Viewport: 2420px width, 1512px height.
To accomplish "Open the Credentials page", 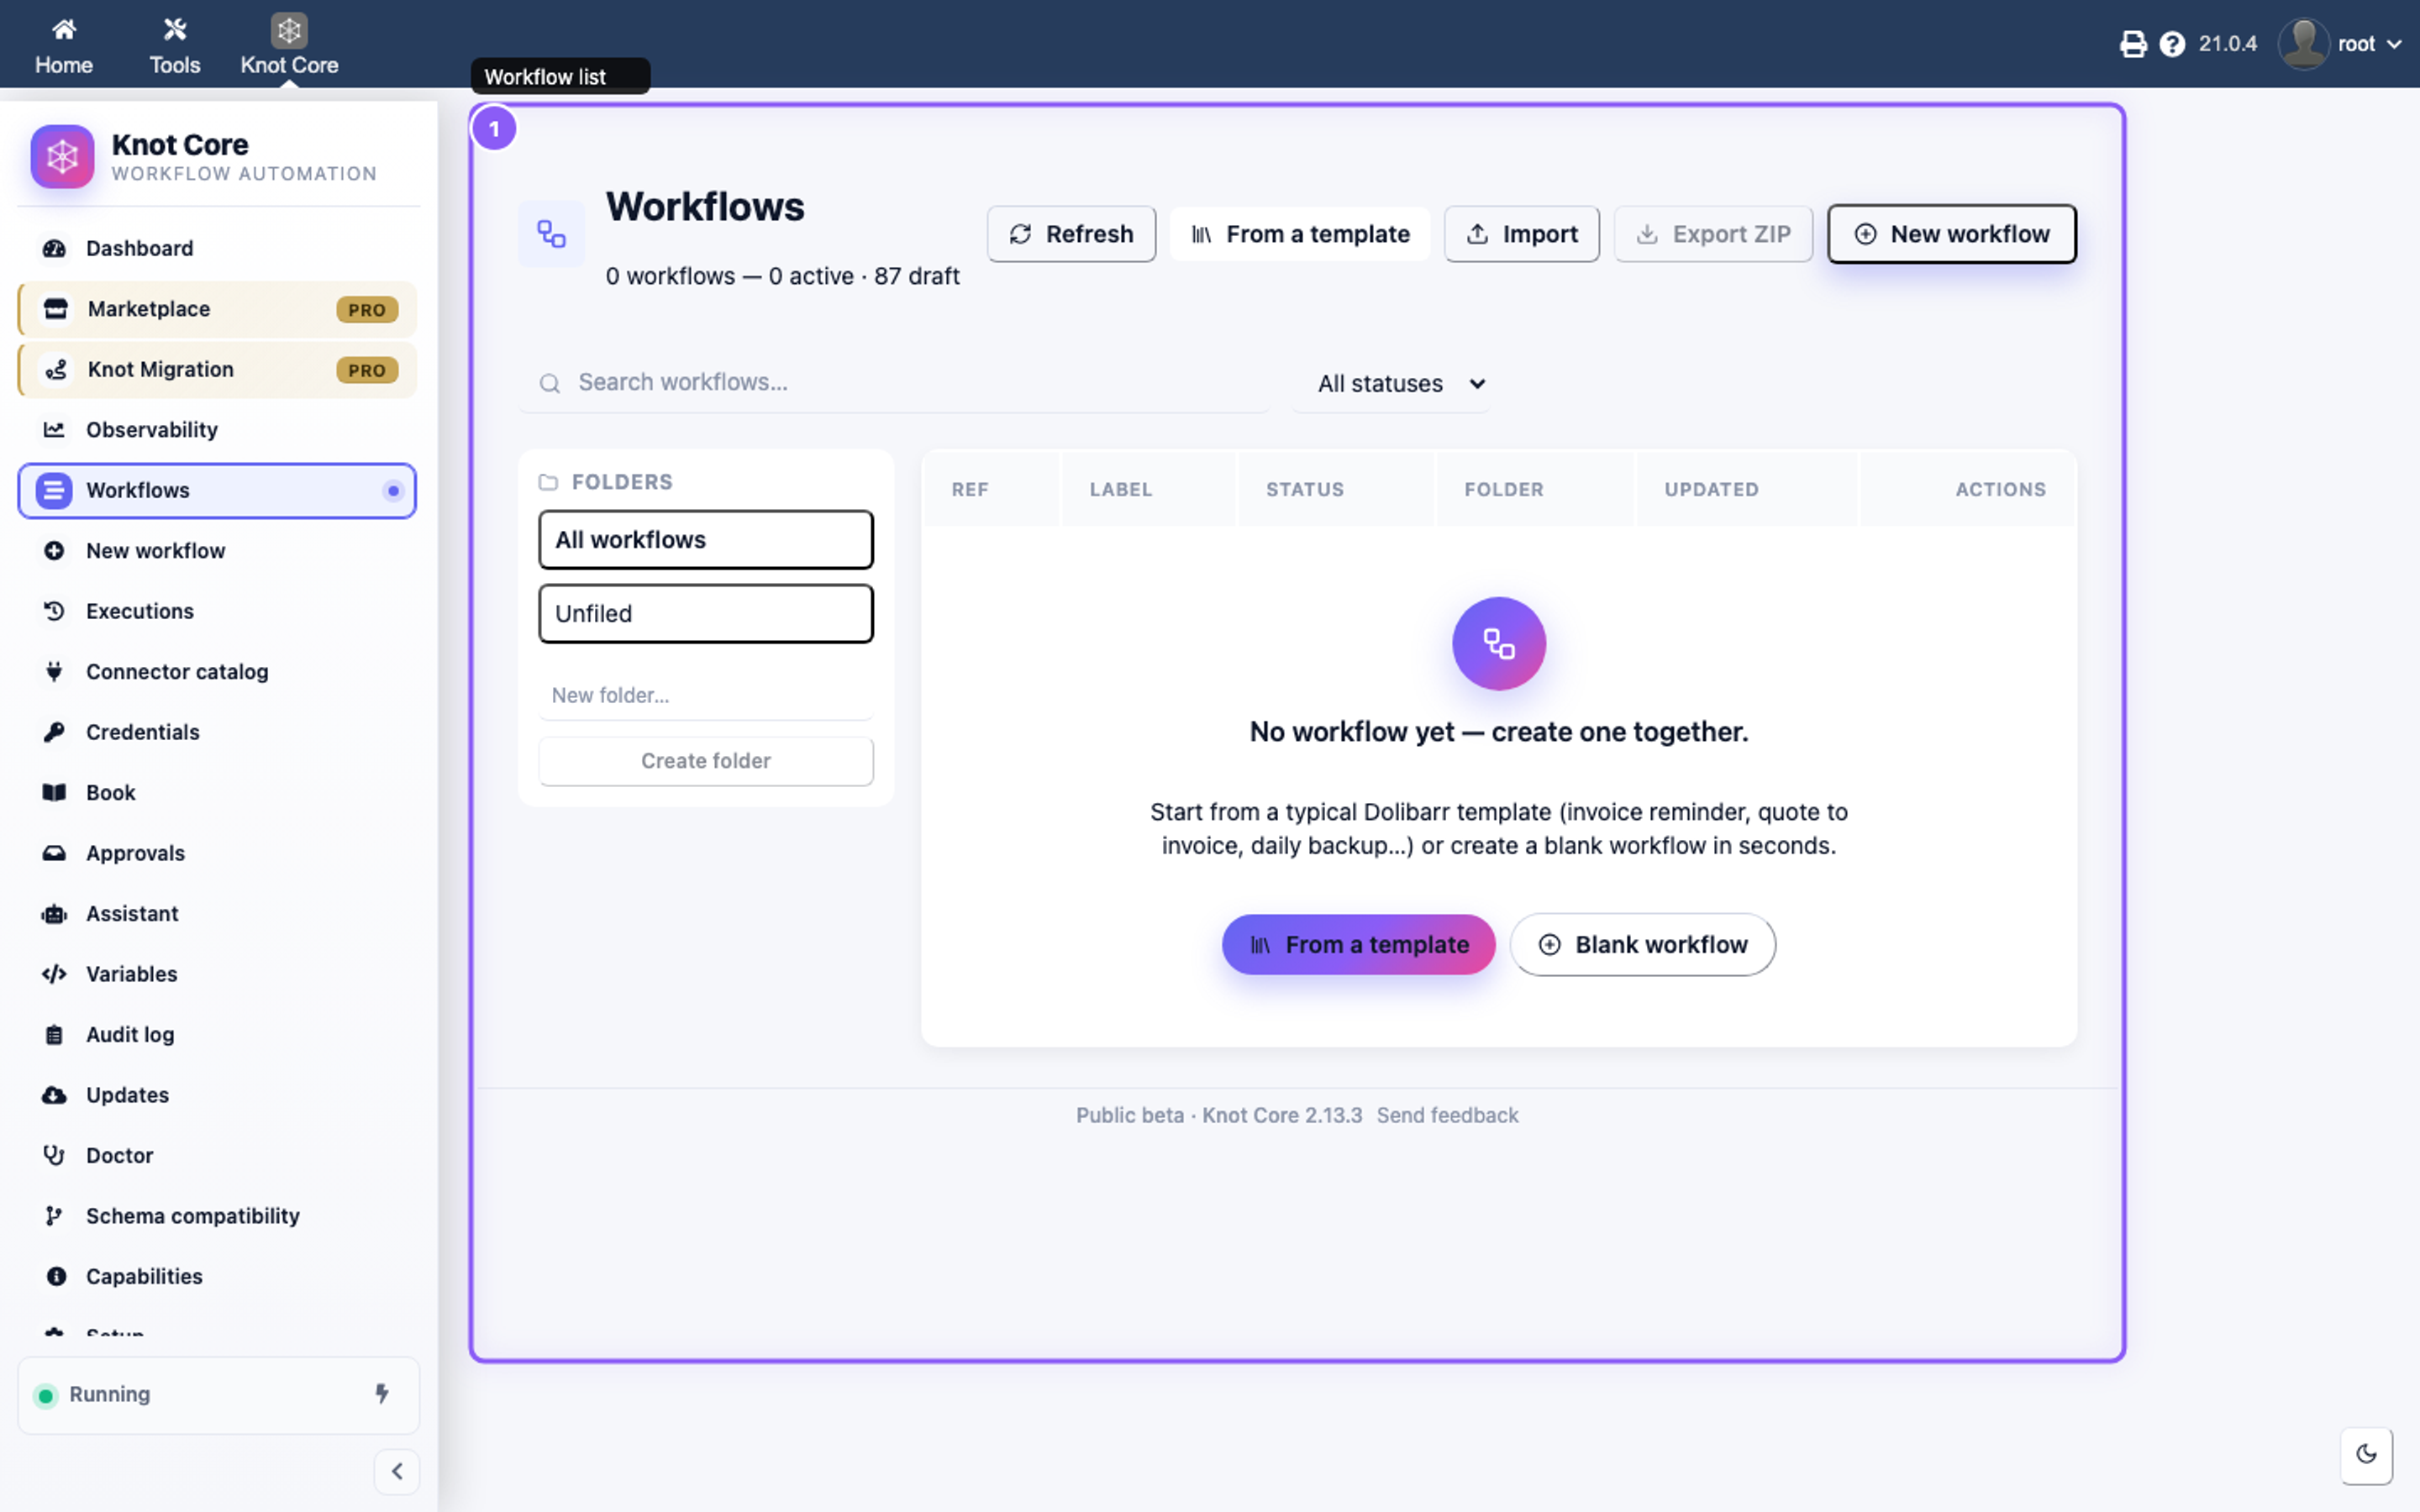I will (217, 732).
